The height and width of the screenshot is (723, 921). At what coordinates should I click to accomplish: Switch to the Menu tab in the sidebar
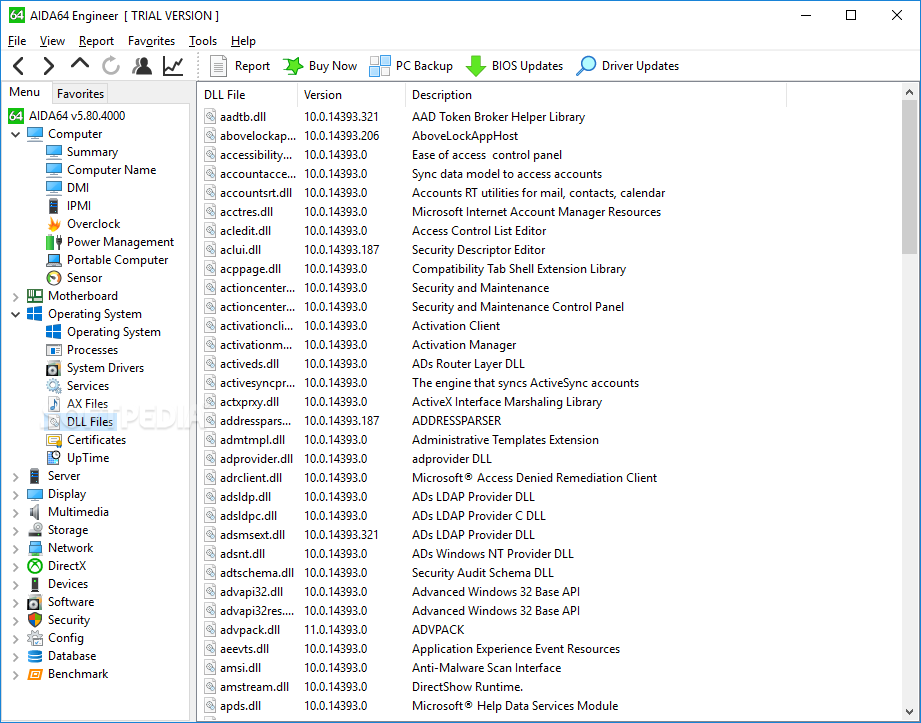[x=25, y=92]
